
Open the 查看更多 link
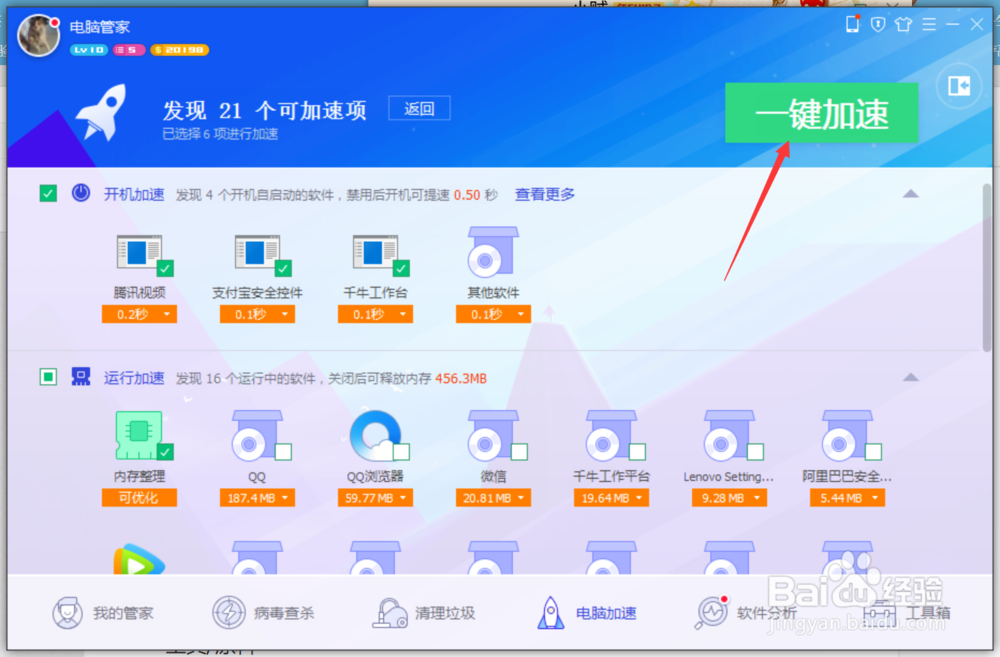click(x=544, y=194)
